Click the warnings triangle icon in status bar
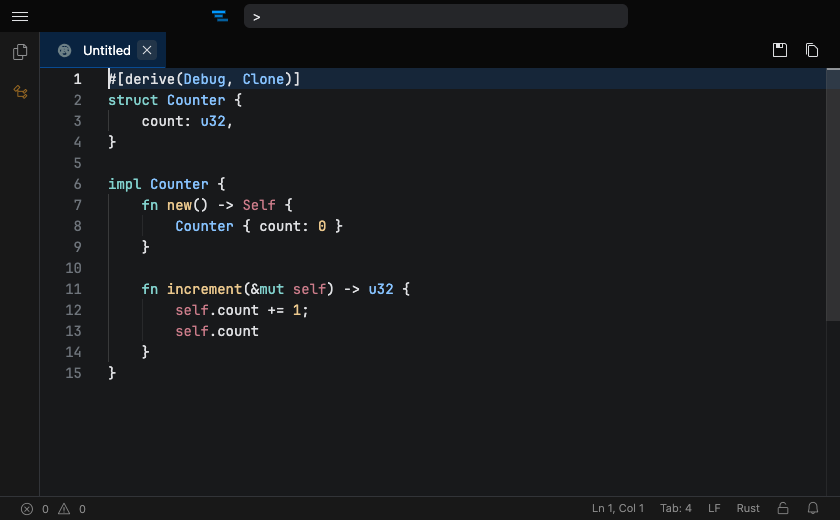 coord(64,509)
